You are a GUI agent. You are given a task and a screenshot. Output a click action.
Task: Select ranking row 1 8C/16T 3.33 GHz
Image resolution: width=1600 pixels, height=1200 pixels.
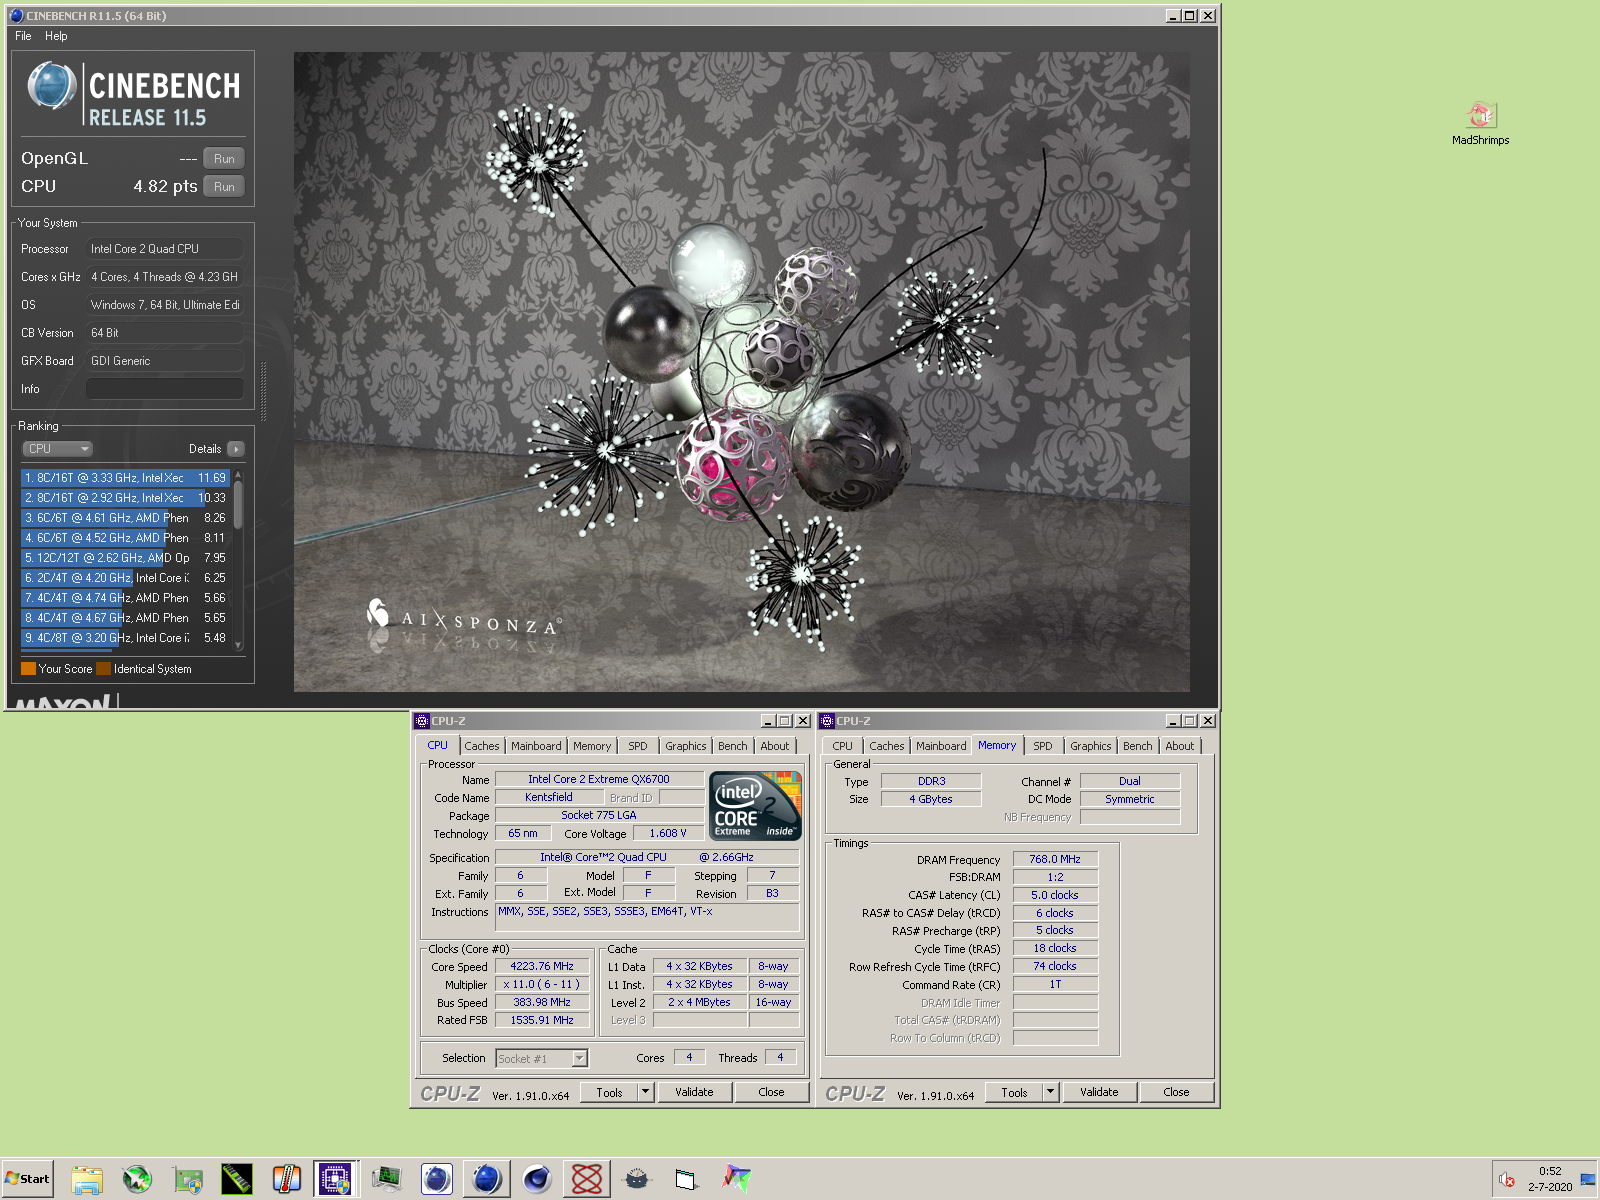(x=126, y=478)
